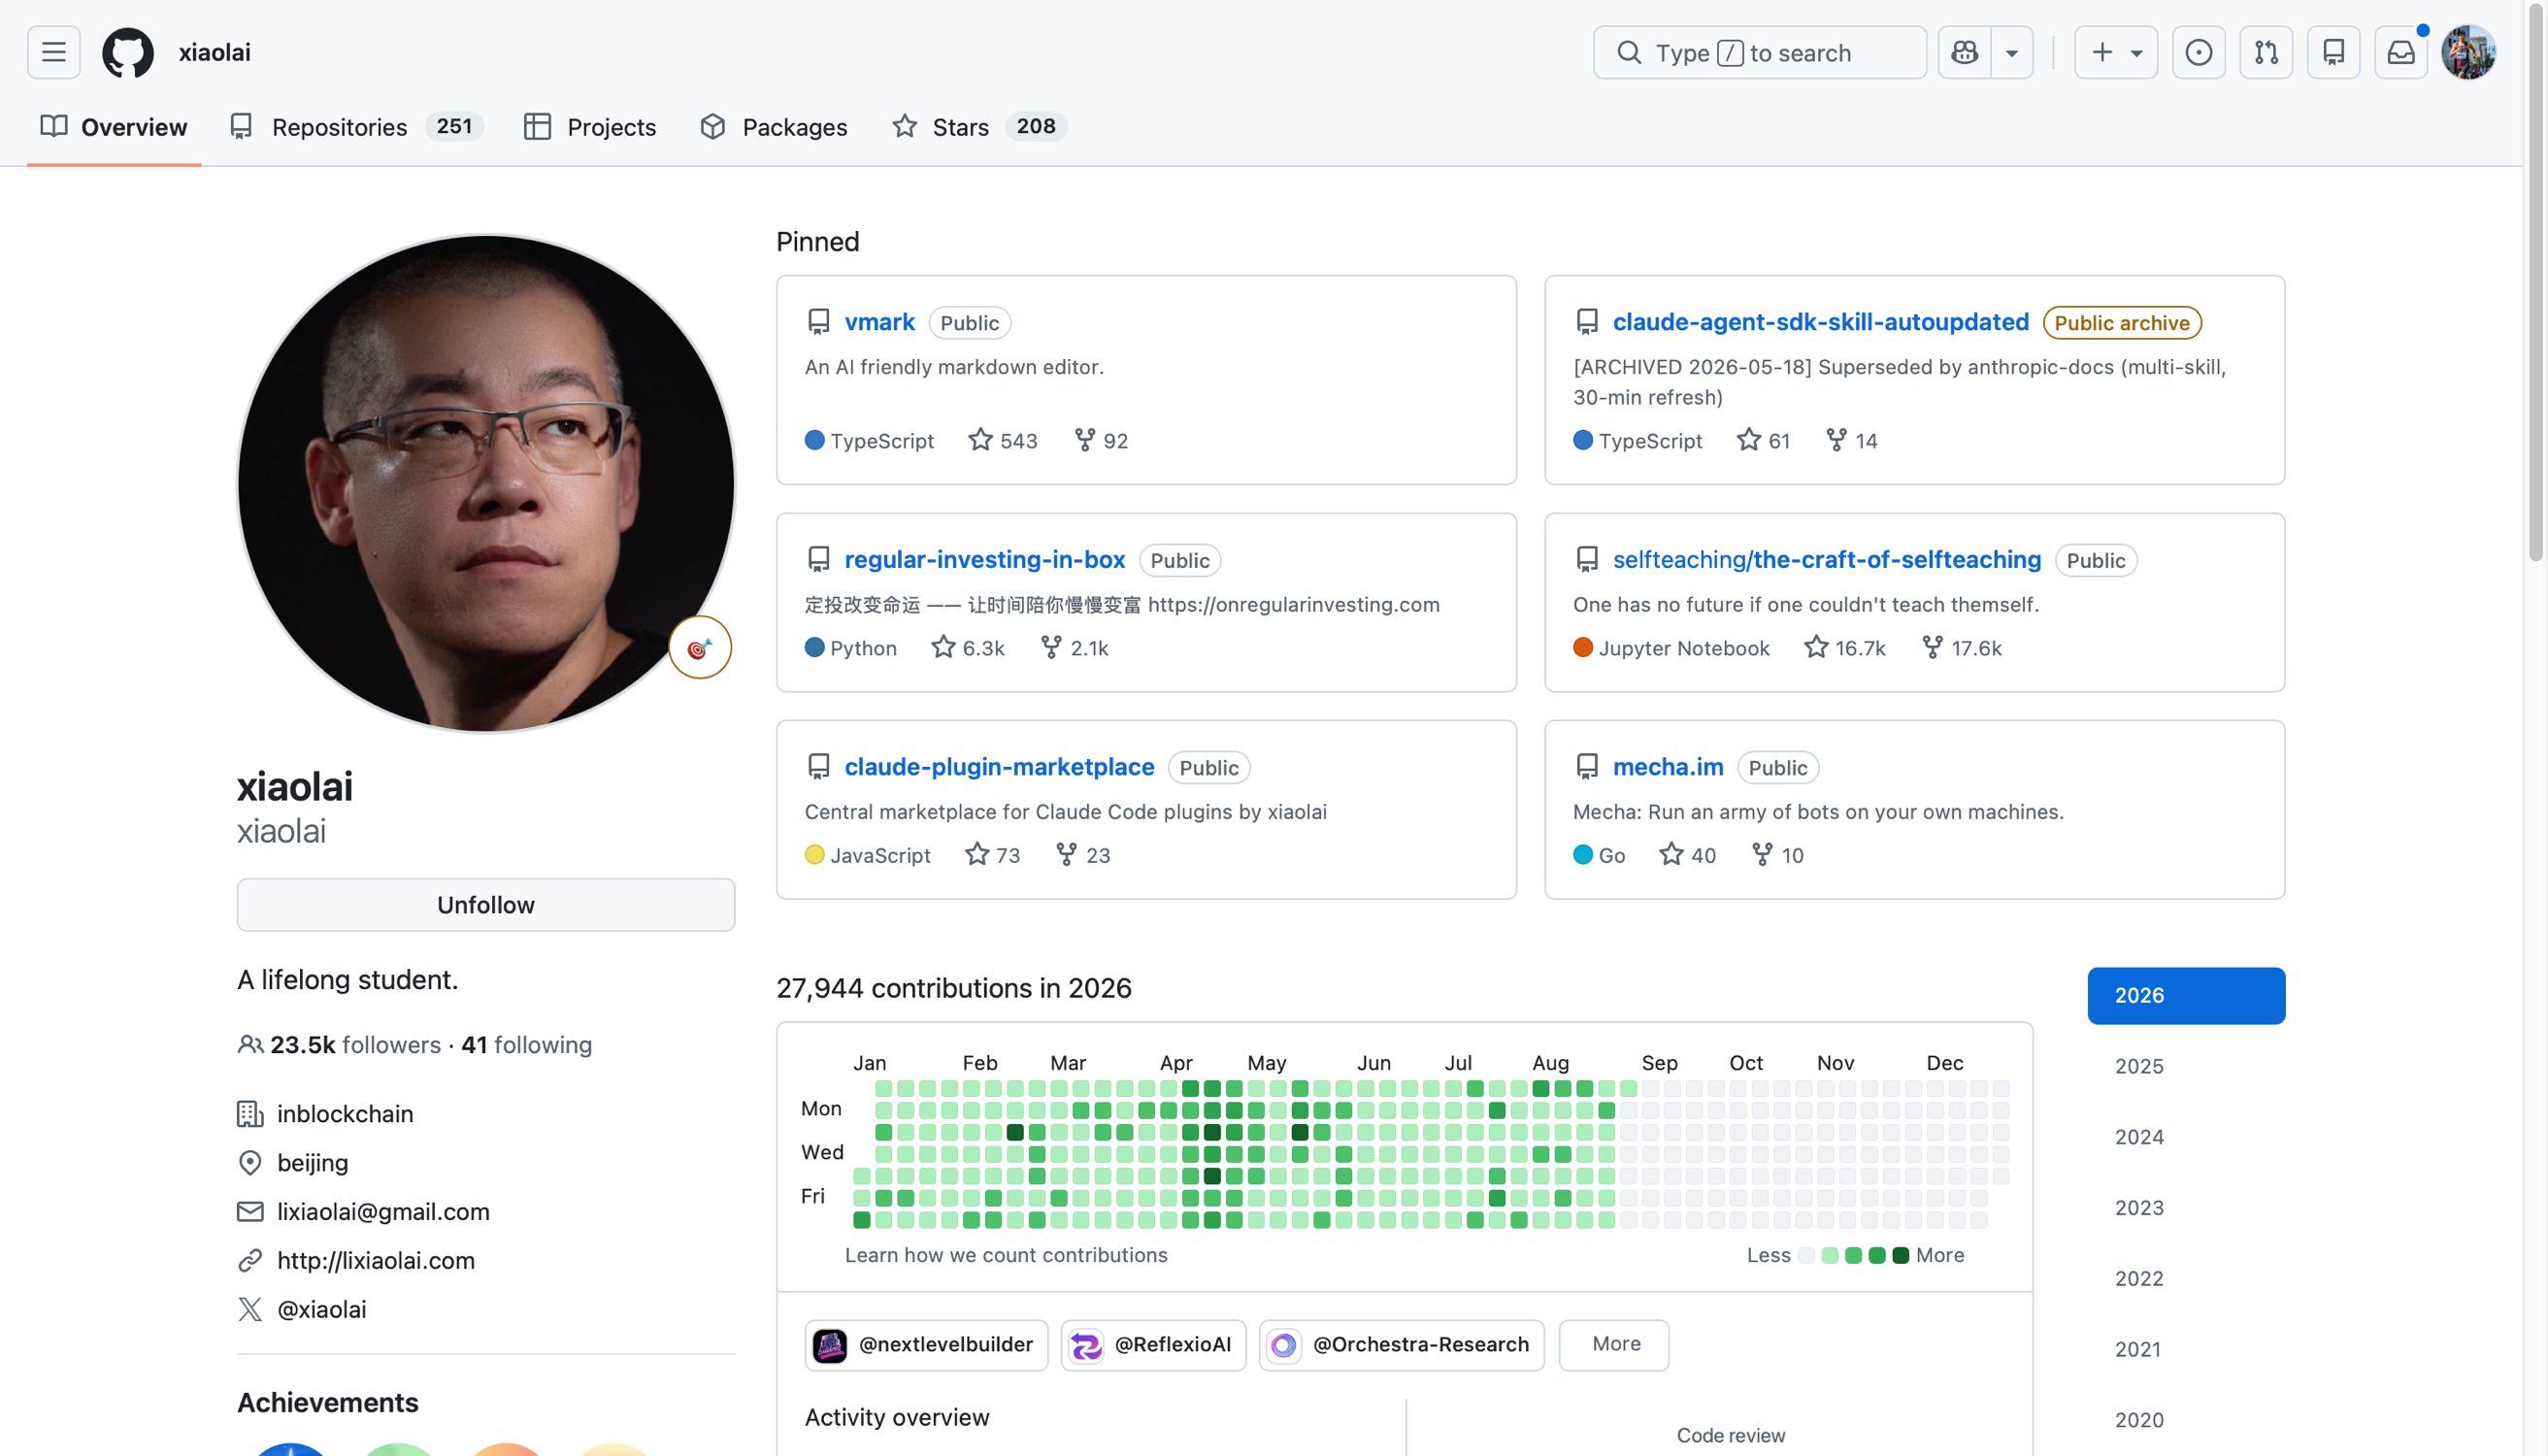Expand the More organizations dropdown
2548x1456 pixels.
point(1614,1345)
